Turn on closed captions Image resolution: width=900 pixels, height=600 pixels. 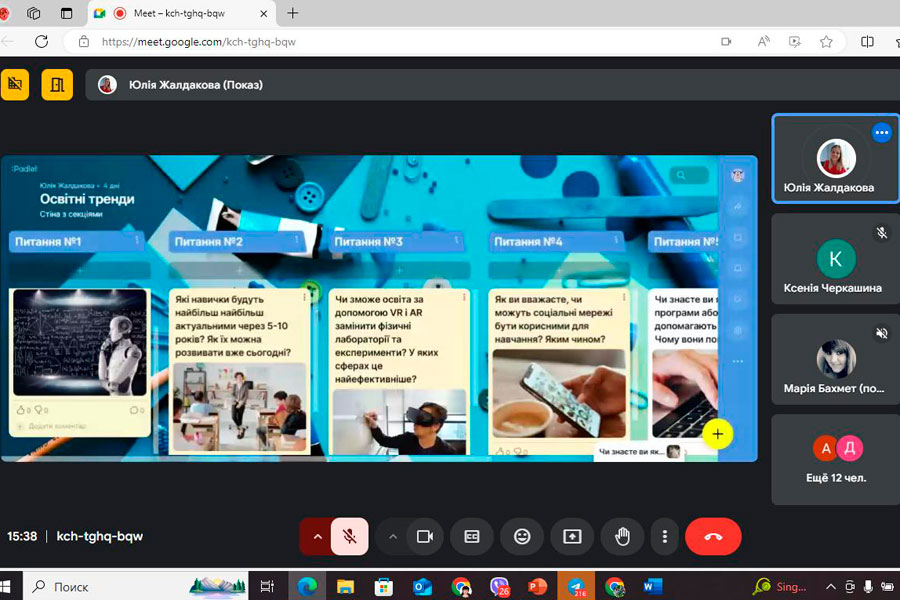[x=472, y=536]
